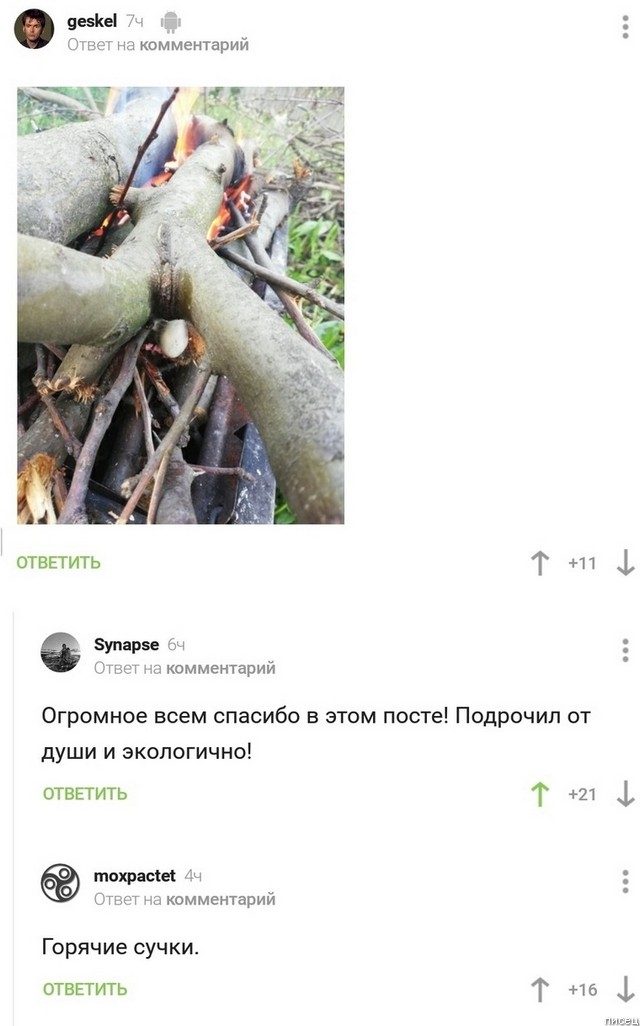Click the Android icon beside geskel's timestamp
This screenshot has width=640, height=1026.
click(x=171, y=22)
